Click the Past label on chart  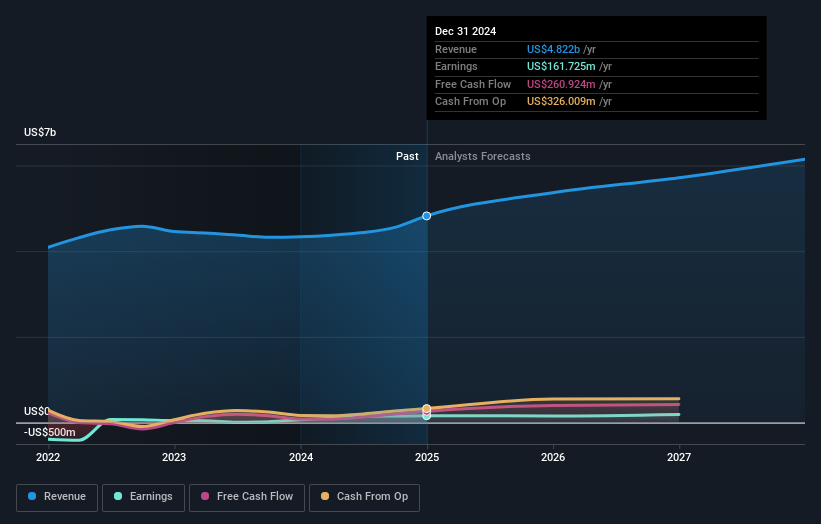coord(407,157)
